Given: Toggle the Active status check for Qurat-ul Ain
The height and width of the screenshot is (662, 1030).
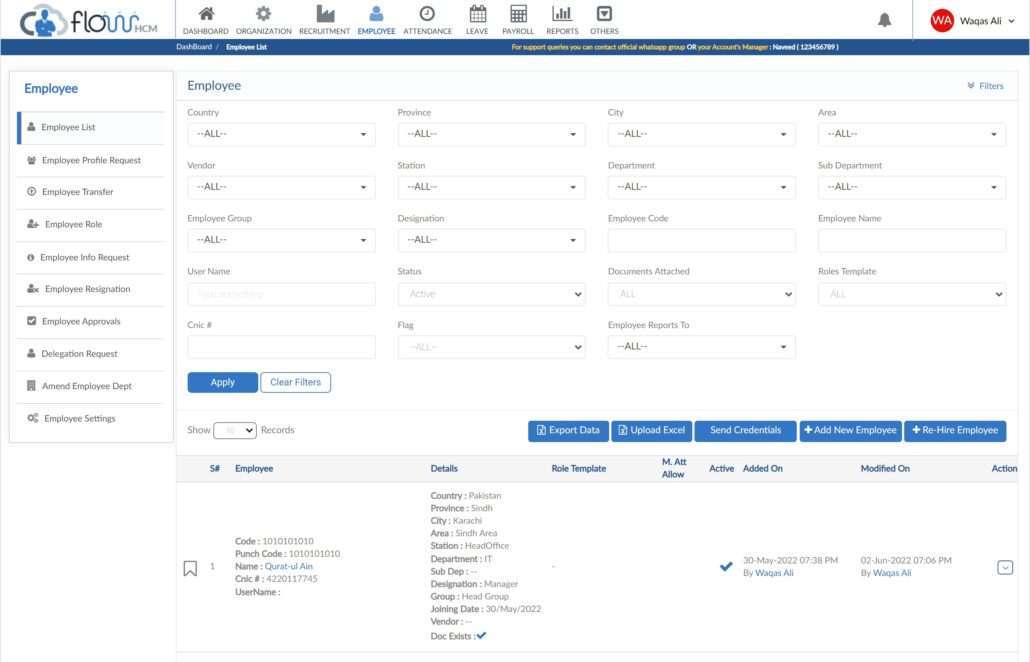Looking at the screenshot, I should [x=726, y=565].
